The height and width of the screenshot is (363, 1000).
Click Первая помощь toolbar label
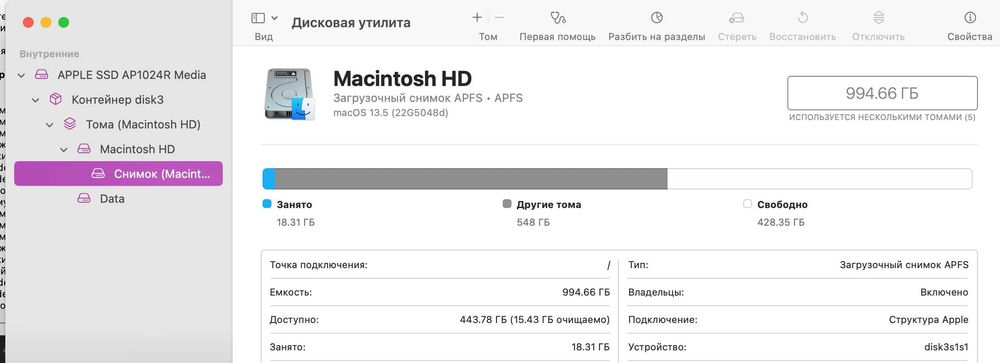point(557,37)
